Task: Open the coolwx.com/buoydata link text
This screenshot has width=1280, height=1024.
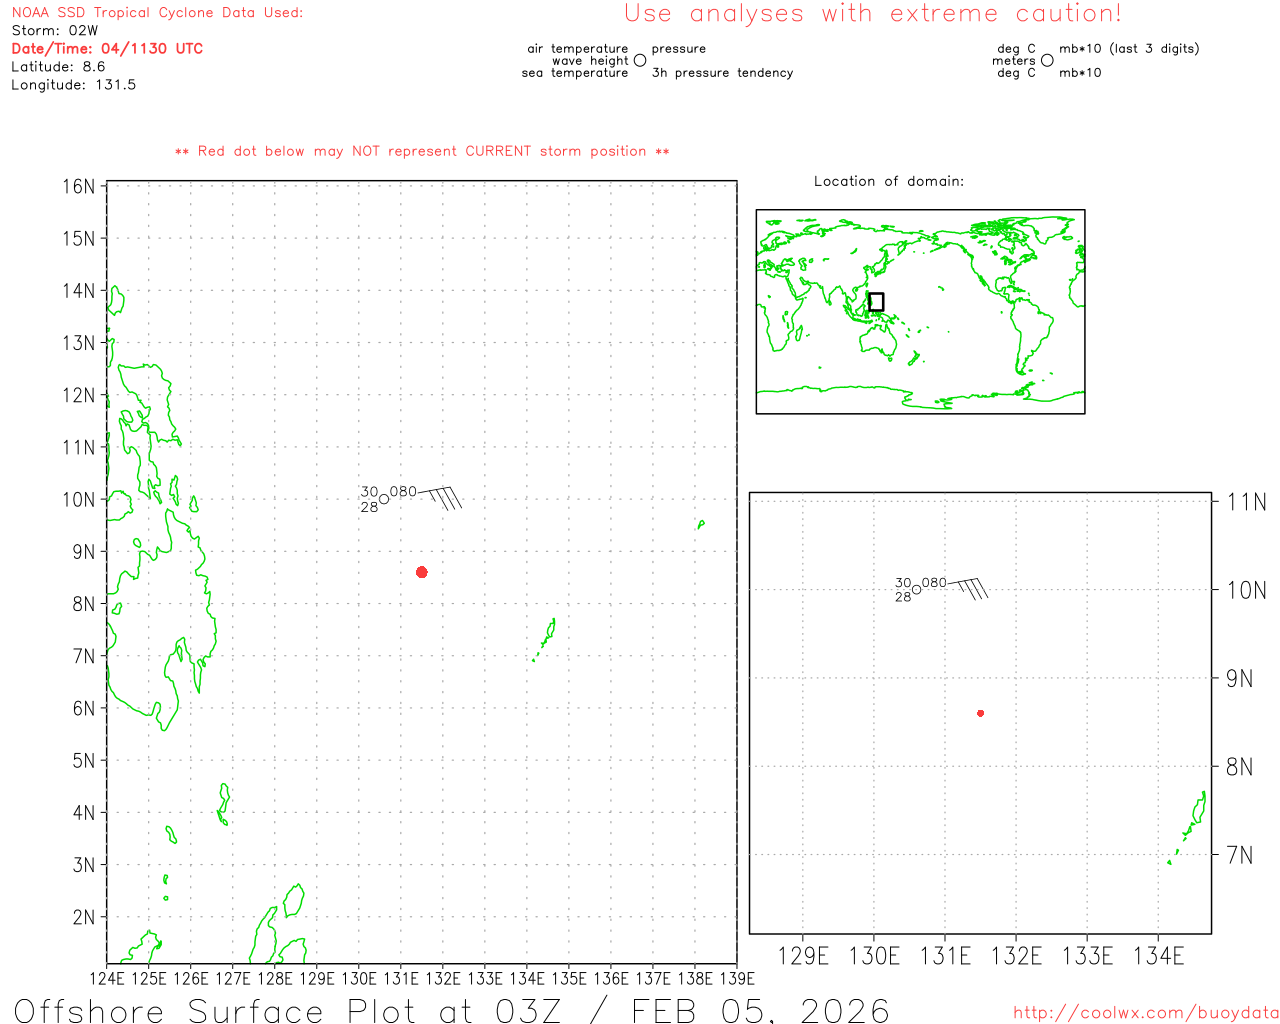Action: [x=1146, y=1013]
